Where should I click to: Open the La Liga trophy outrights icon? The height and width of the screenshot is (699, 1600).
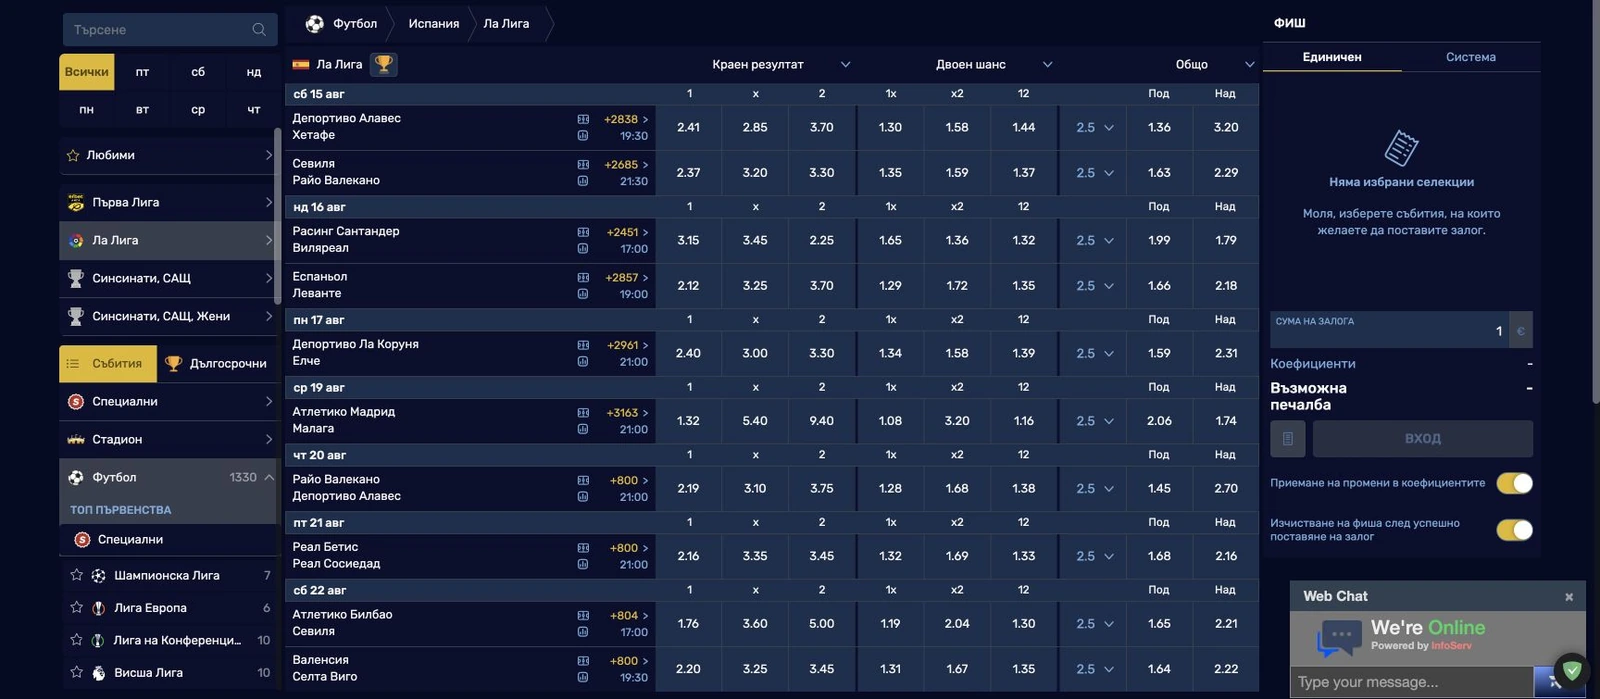click(383, 64)
